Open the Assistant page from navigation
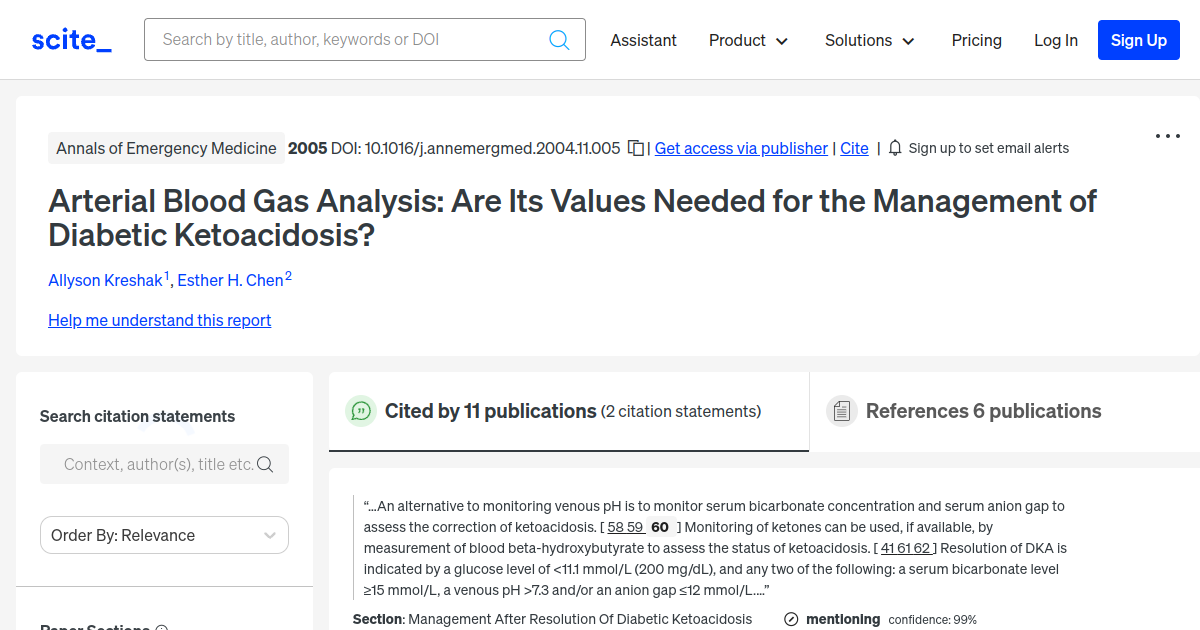This screenshot has width=1200, height=630. coord(643,40)
